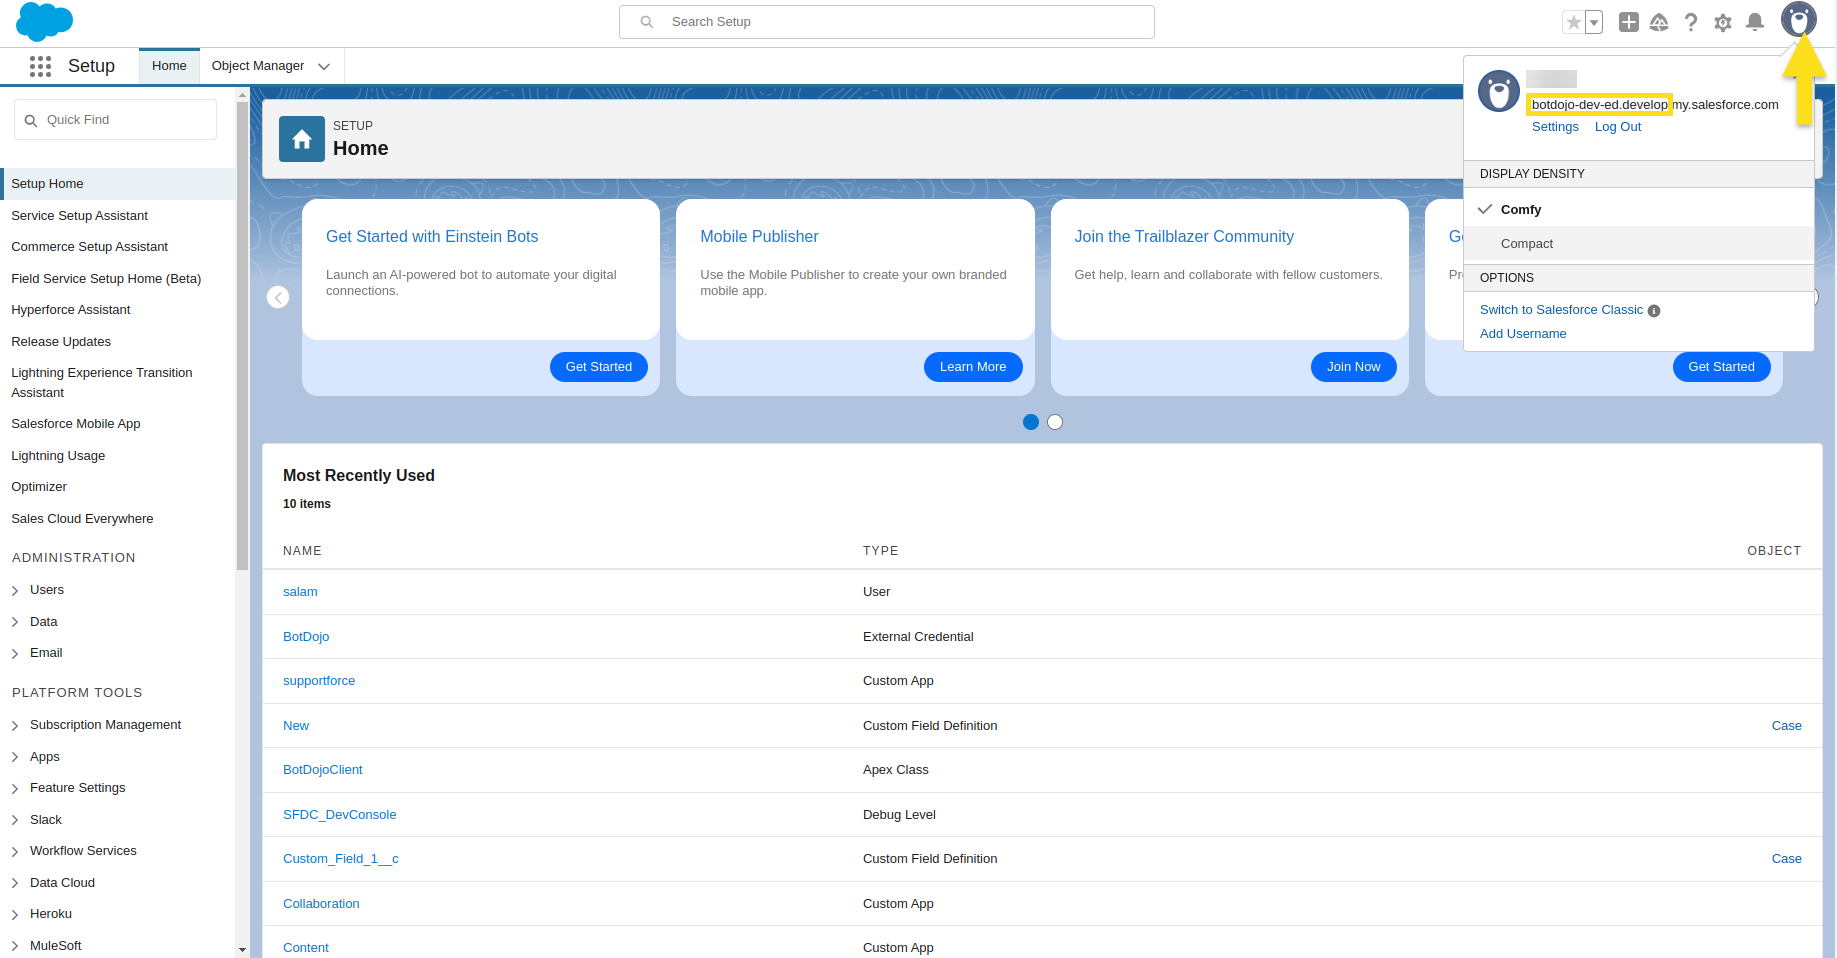This screenshot has width=1837, height=958.
Task: Open the salam user record
Action: [300, 592]
